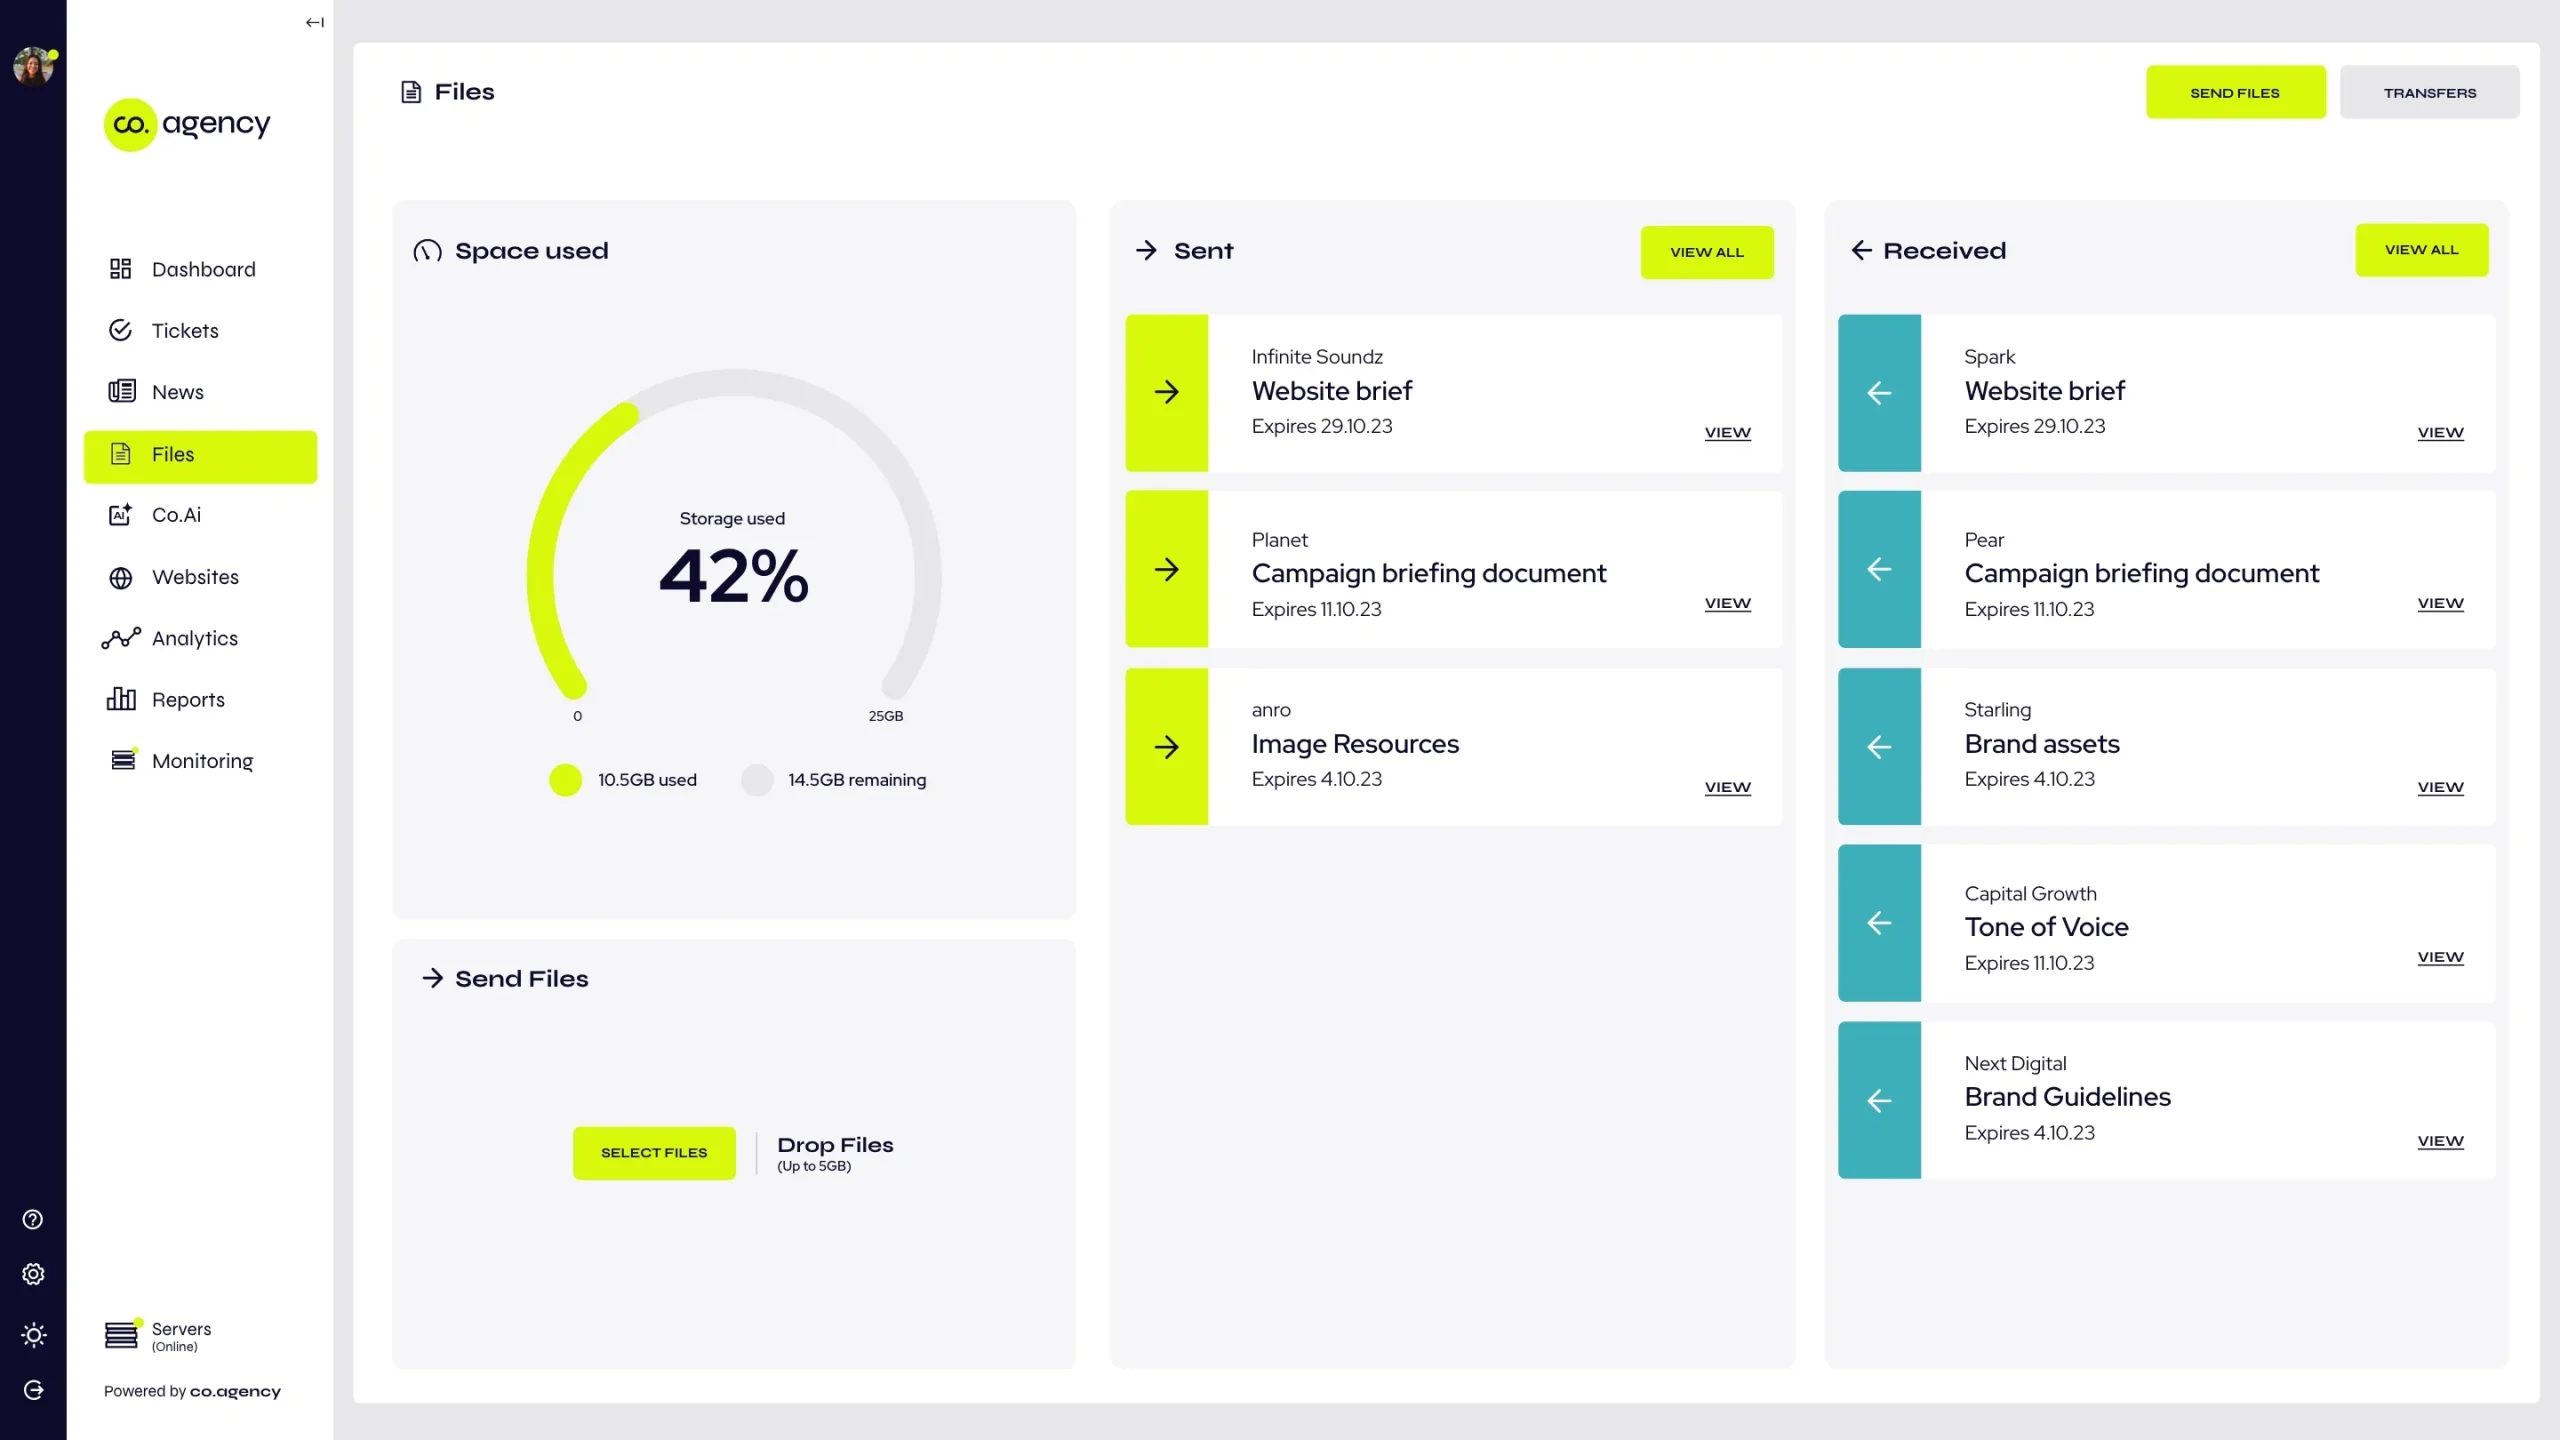The height and width of the screenshot is (1440, 2560).
Task: View the Spark Website brief file
Action: pyautogui.click(x=2441, y=432)
